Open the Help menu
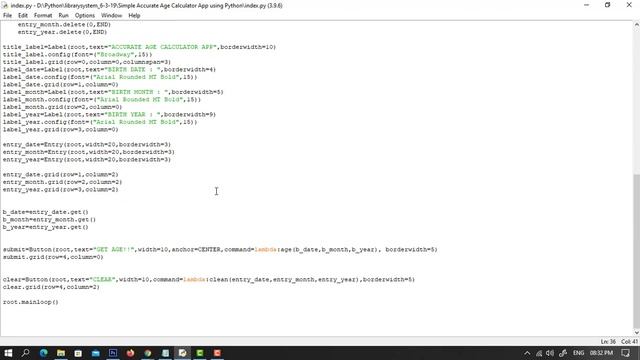Viewport: 640px width, 360px height. pyautogui.click(x=134, y=16)
